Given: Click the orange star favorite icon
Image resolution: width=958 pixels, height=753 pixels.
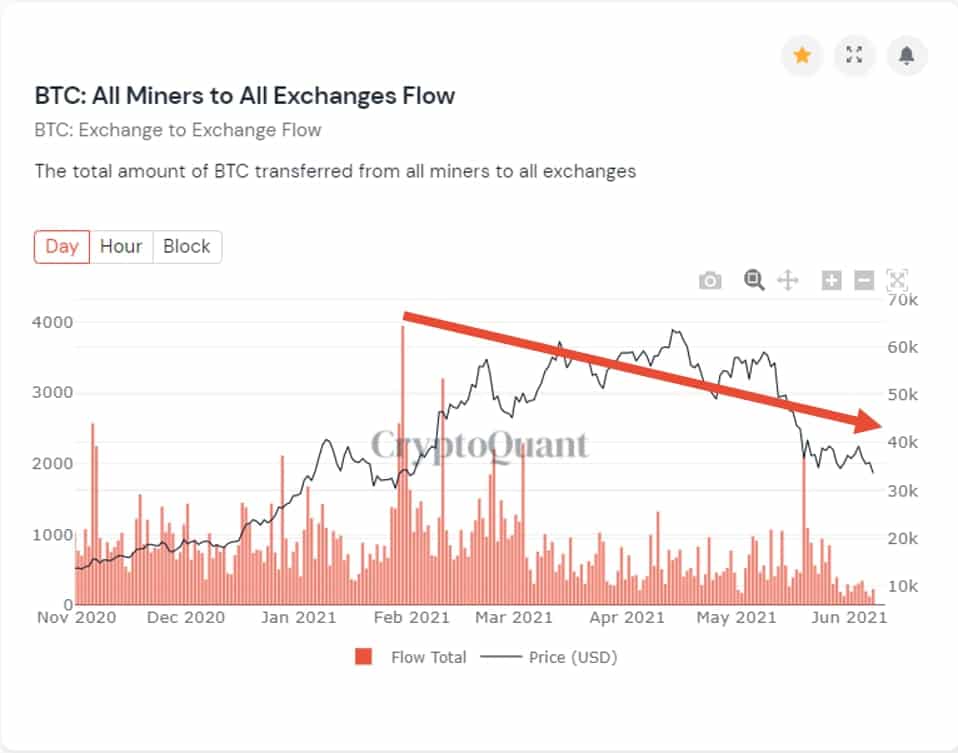Looking at the screenshot, I should coord(801,56).
